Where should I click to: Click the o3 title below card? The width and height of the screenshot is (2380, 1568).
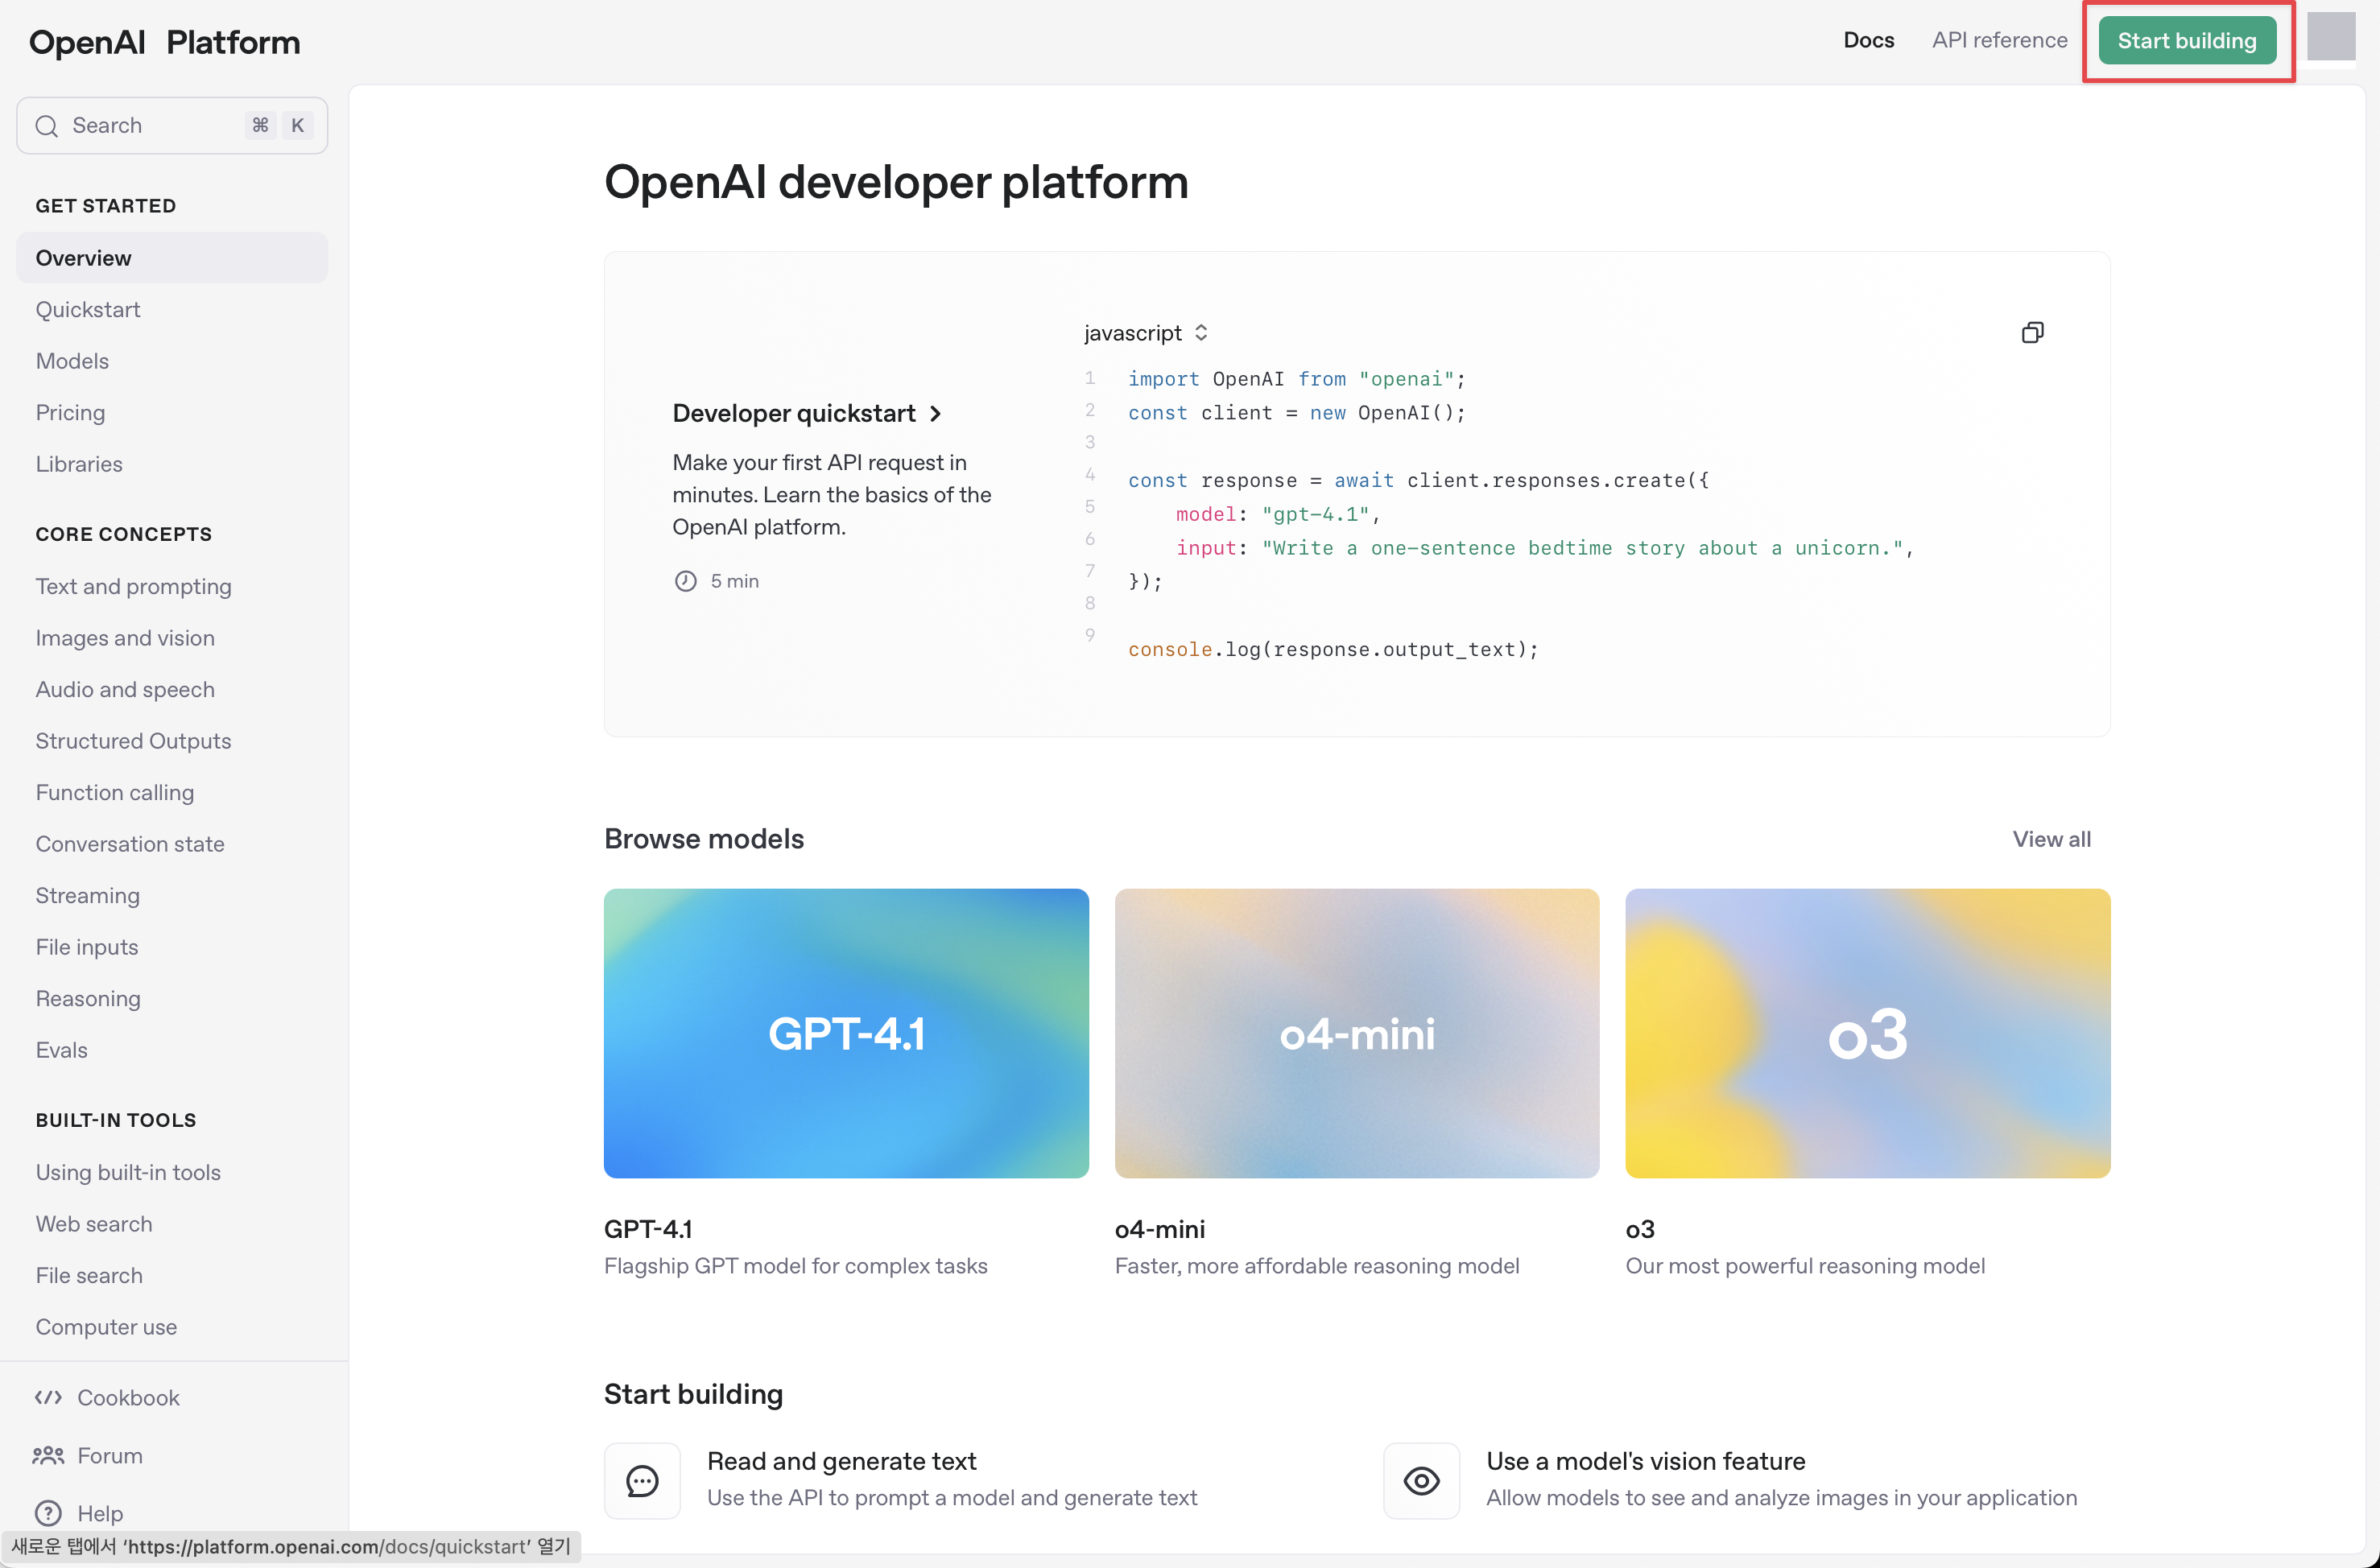coord(1640,1229)
